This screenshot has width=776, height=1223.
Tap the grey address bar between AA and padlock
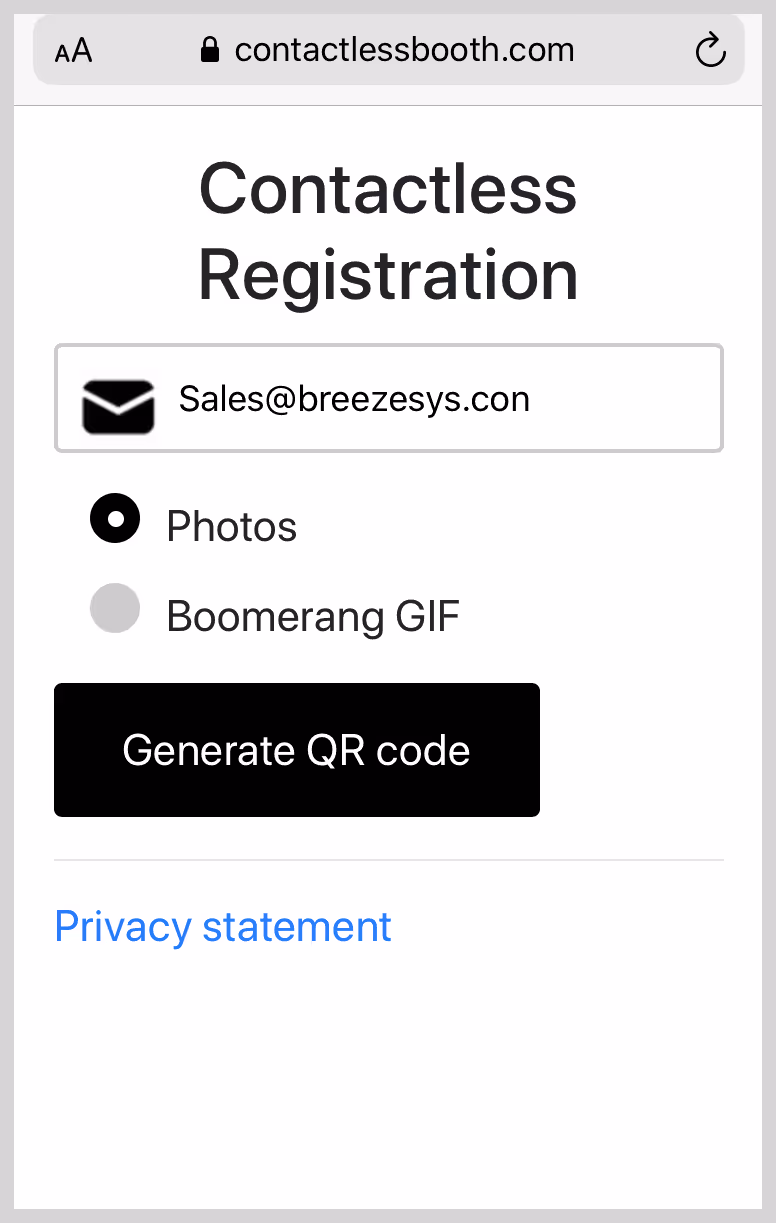tap(146, 50)
